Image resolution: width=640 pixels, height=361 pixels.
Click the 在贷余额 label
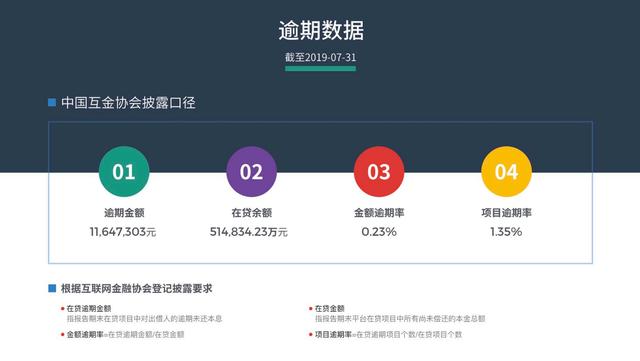click(251, 213)
